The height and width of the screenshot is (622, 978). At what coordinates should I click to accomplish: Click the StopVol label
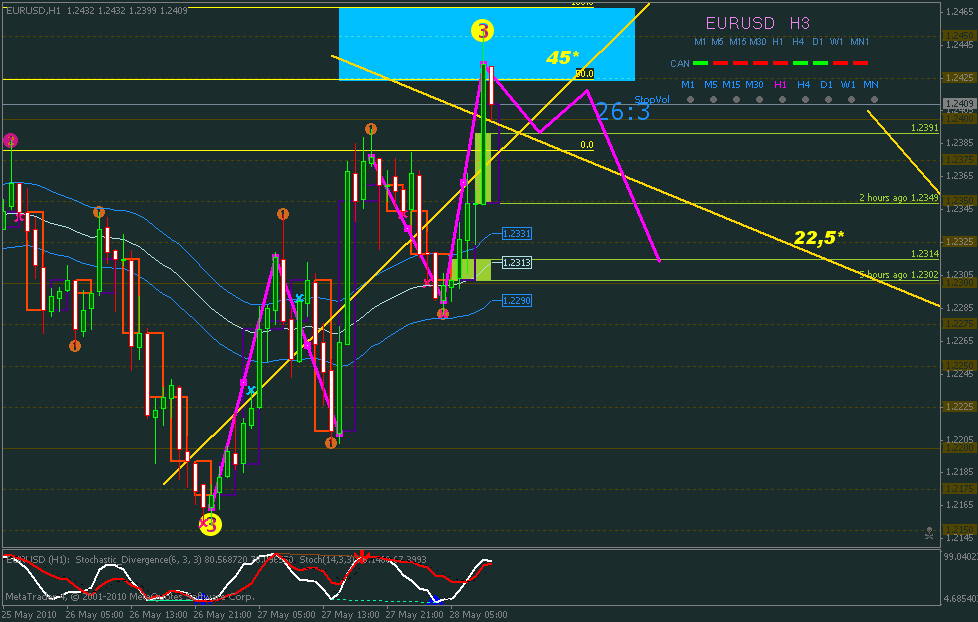click(652, 99)
